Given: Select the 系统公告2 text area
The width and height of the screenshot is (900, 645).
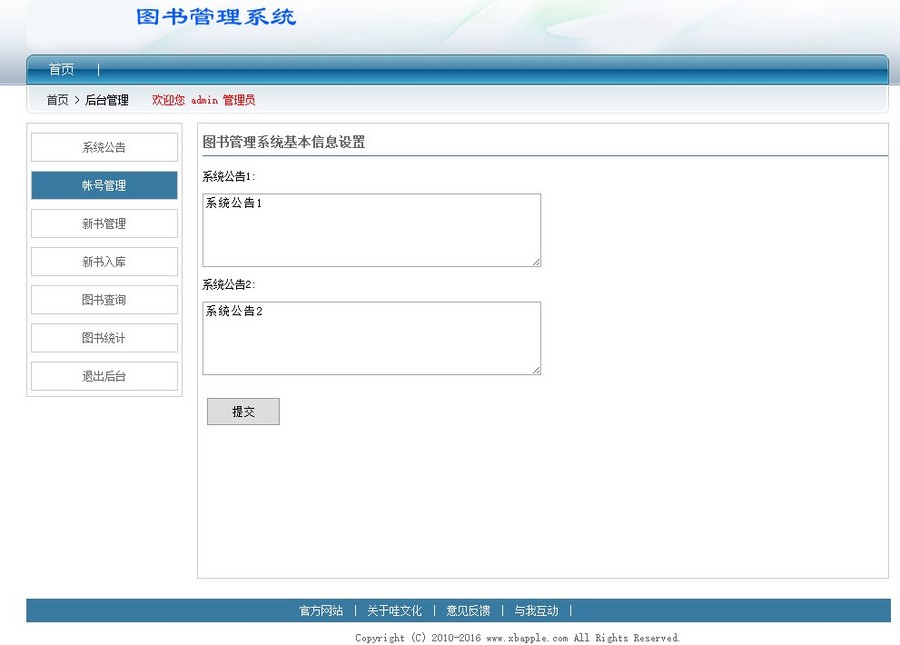Looking at the screenshot, I should click(x=370, y=338).
